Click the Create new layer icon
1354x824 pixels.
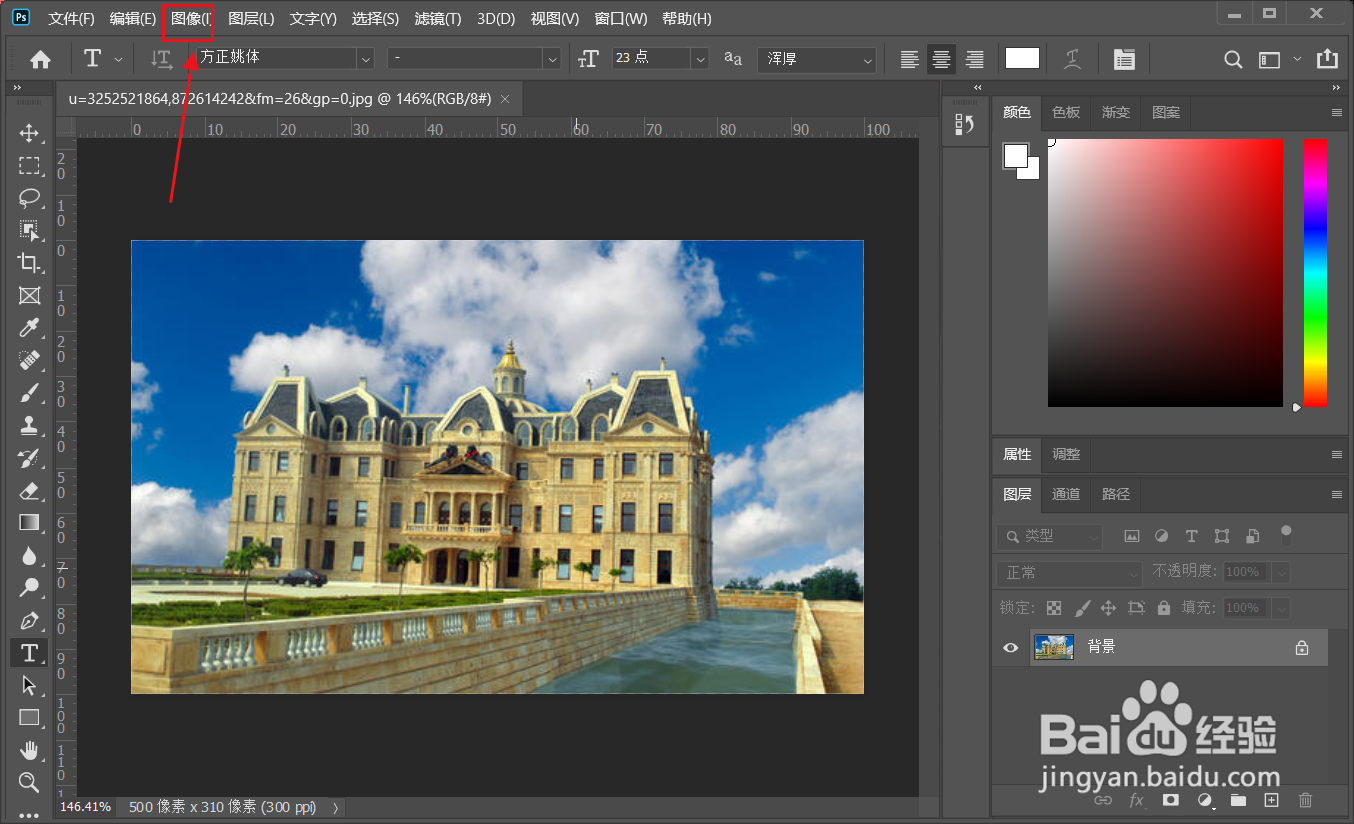tap(1272, 800)
